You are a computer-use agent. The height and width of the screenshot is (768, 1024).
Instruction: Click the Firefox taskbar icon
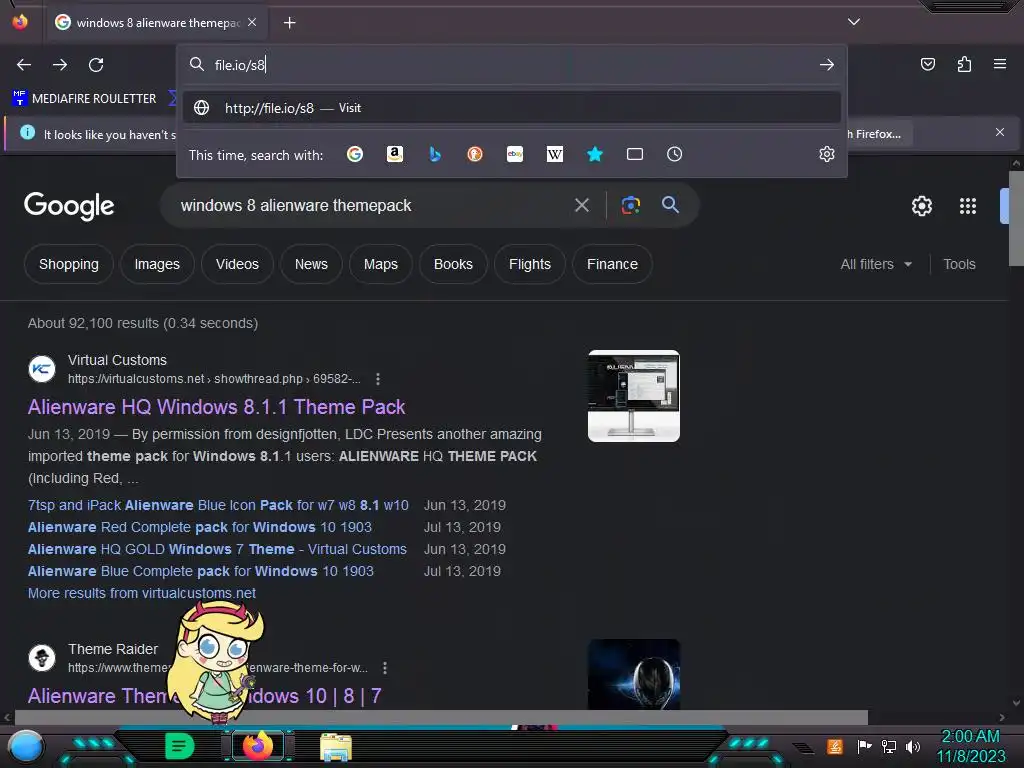pyautogui.click(x=257, y=746)
